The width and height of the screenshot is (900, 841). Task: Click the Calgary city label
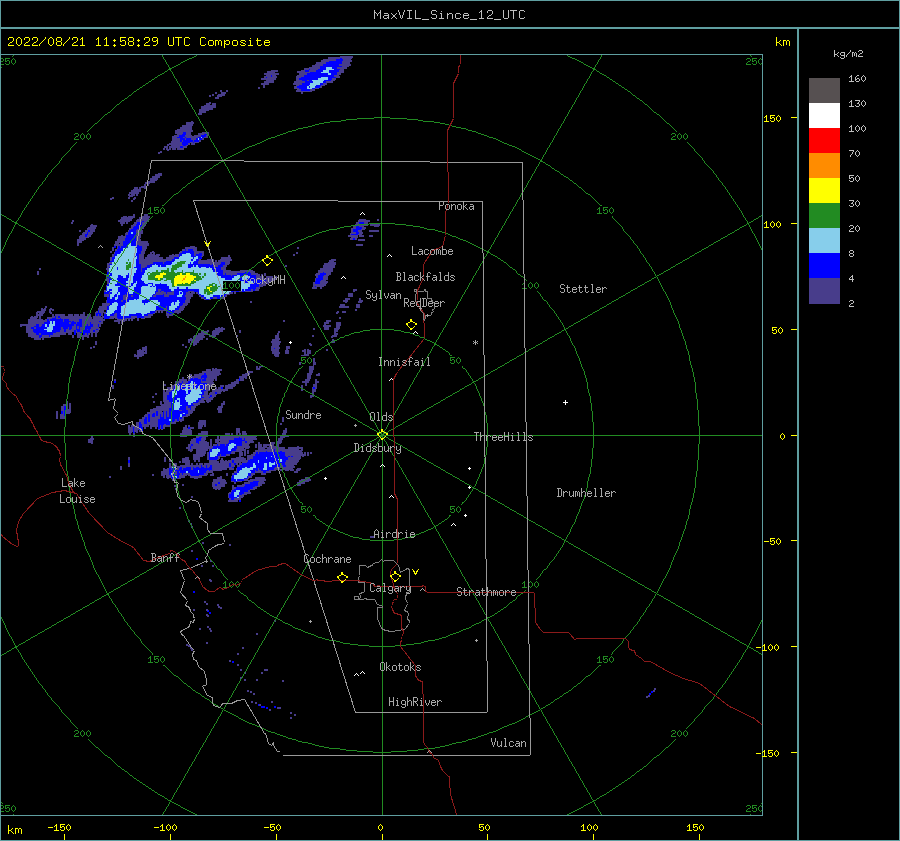point(390,588)
